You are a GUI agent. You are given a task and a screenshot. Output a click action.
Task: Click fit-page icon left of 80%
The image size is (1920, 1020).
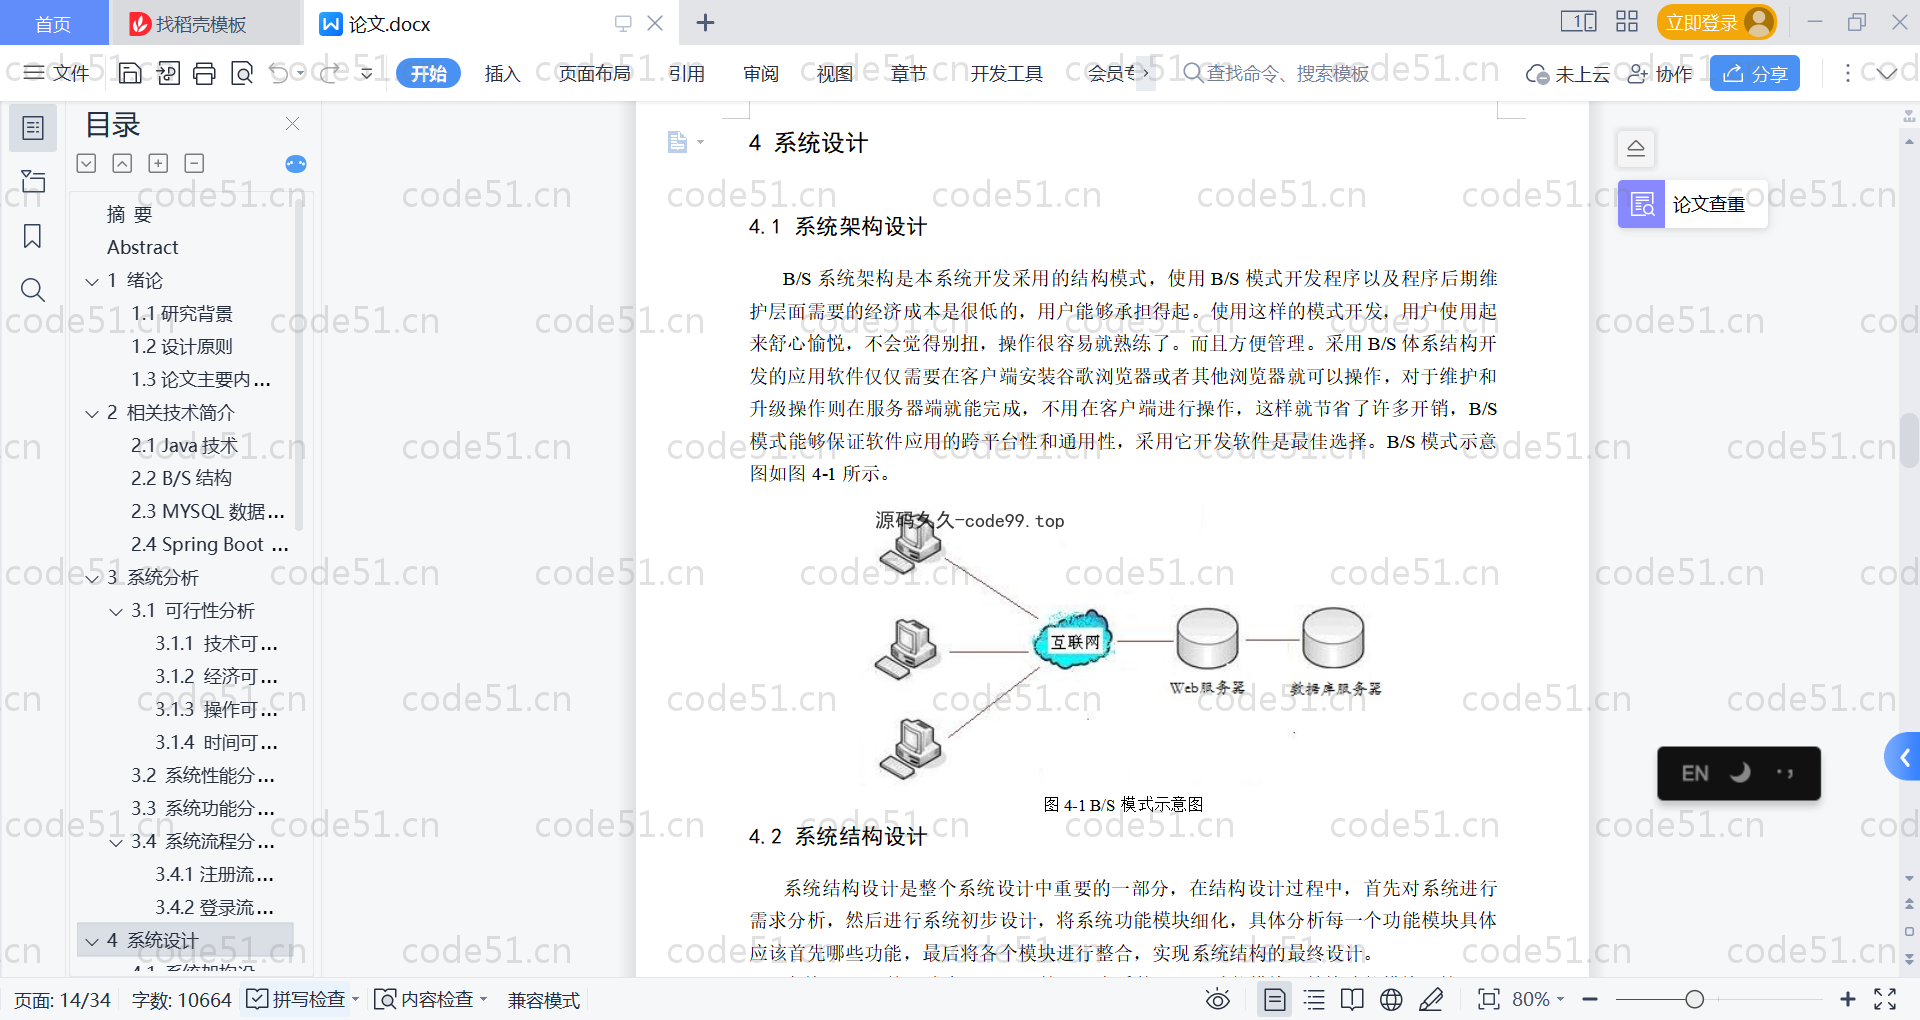click(x=1488, y=999)
